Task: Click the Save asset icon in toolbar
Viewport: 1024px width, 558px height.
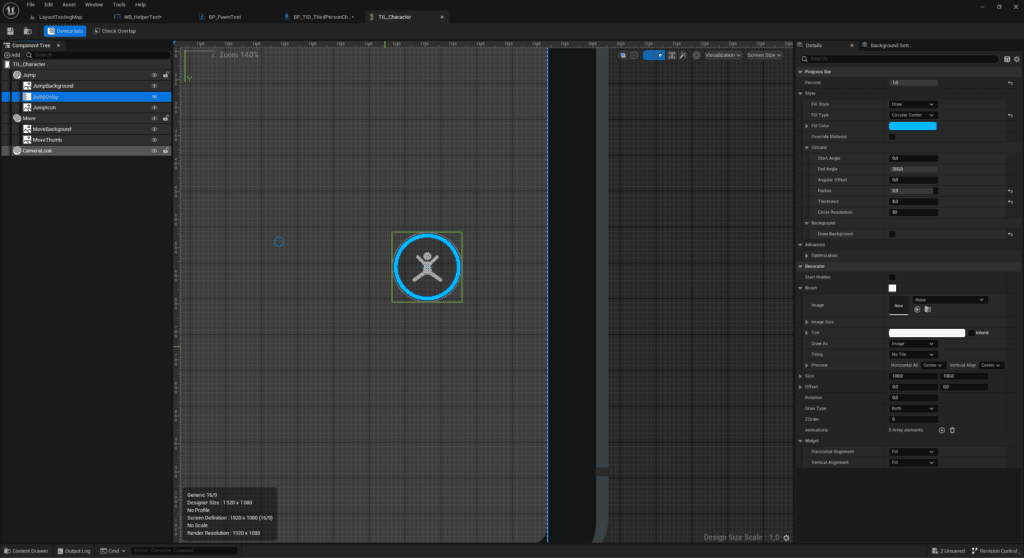Action: [x=10, y=31]
